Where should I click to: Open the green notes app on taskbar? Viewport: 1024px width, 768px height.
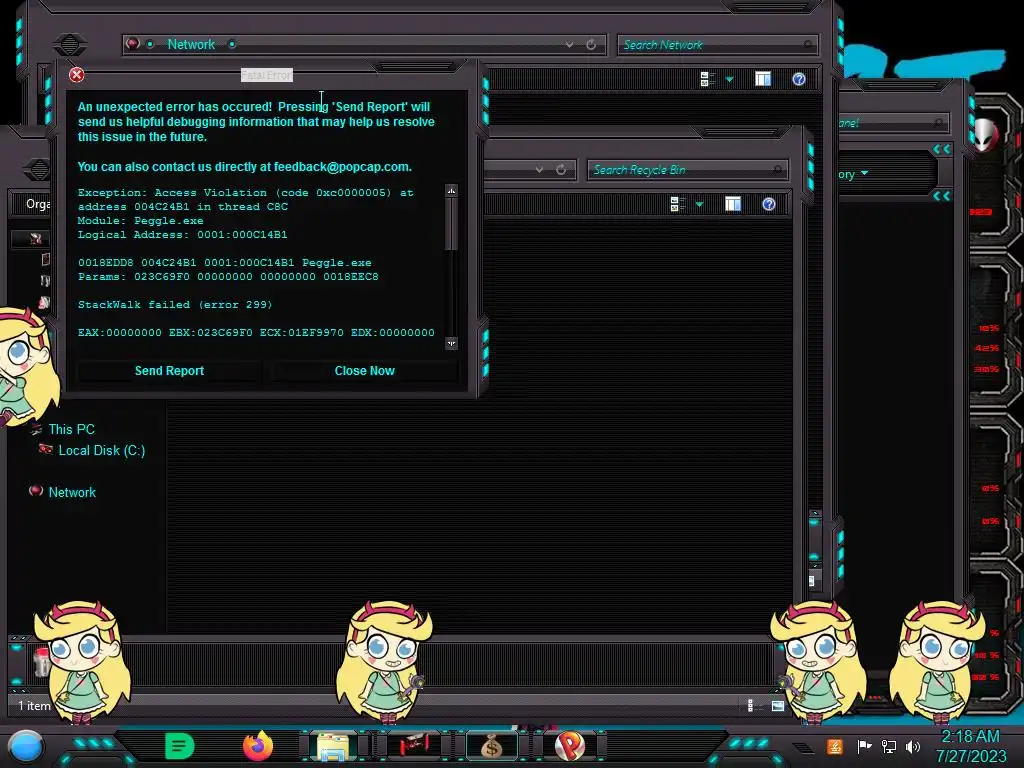tap(179, 746)
